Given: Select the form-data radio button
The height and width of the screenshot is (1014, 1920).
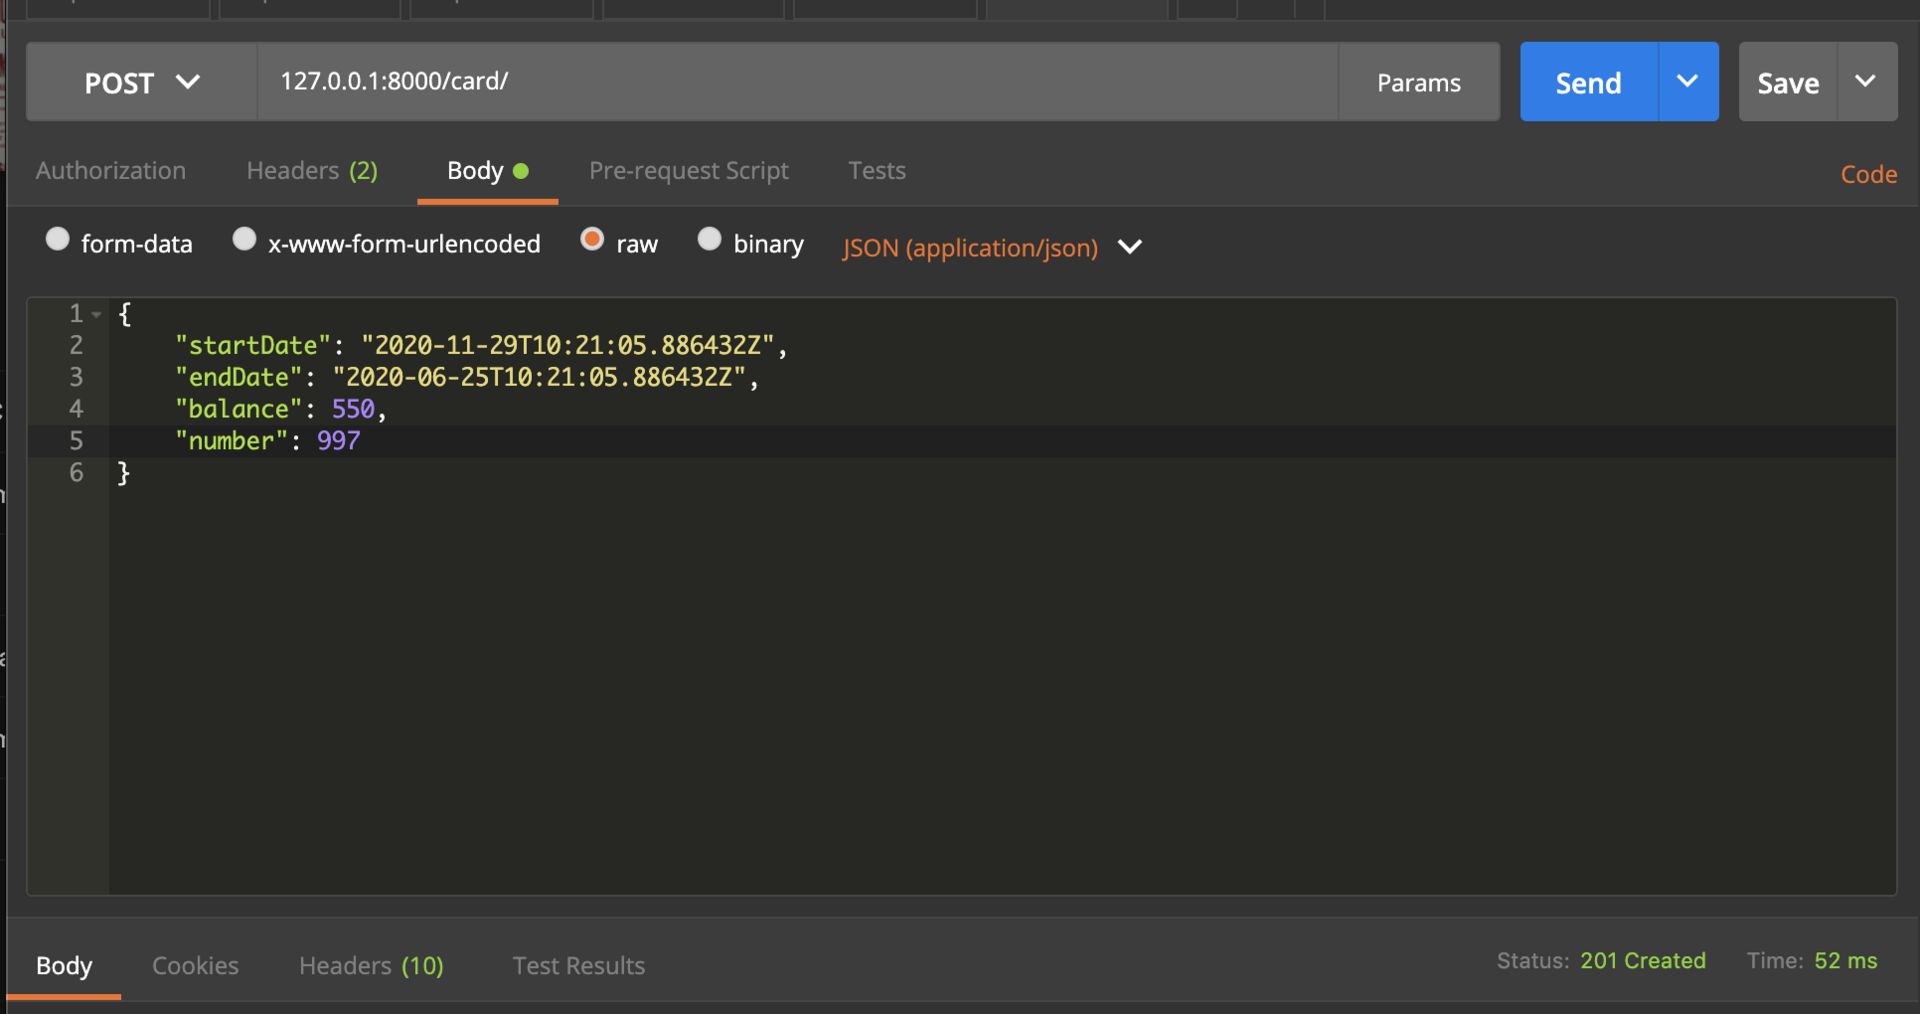Looking at the screenshot, I should point(57,239).
